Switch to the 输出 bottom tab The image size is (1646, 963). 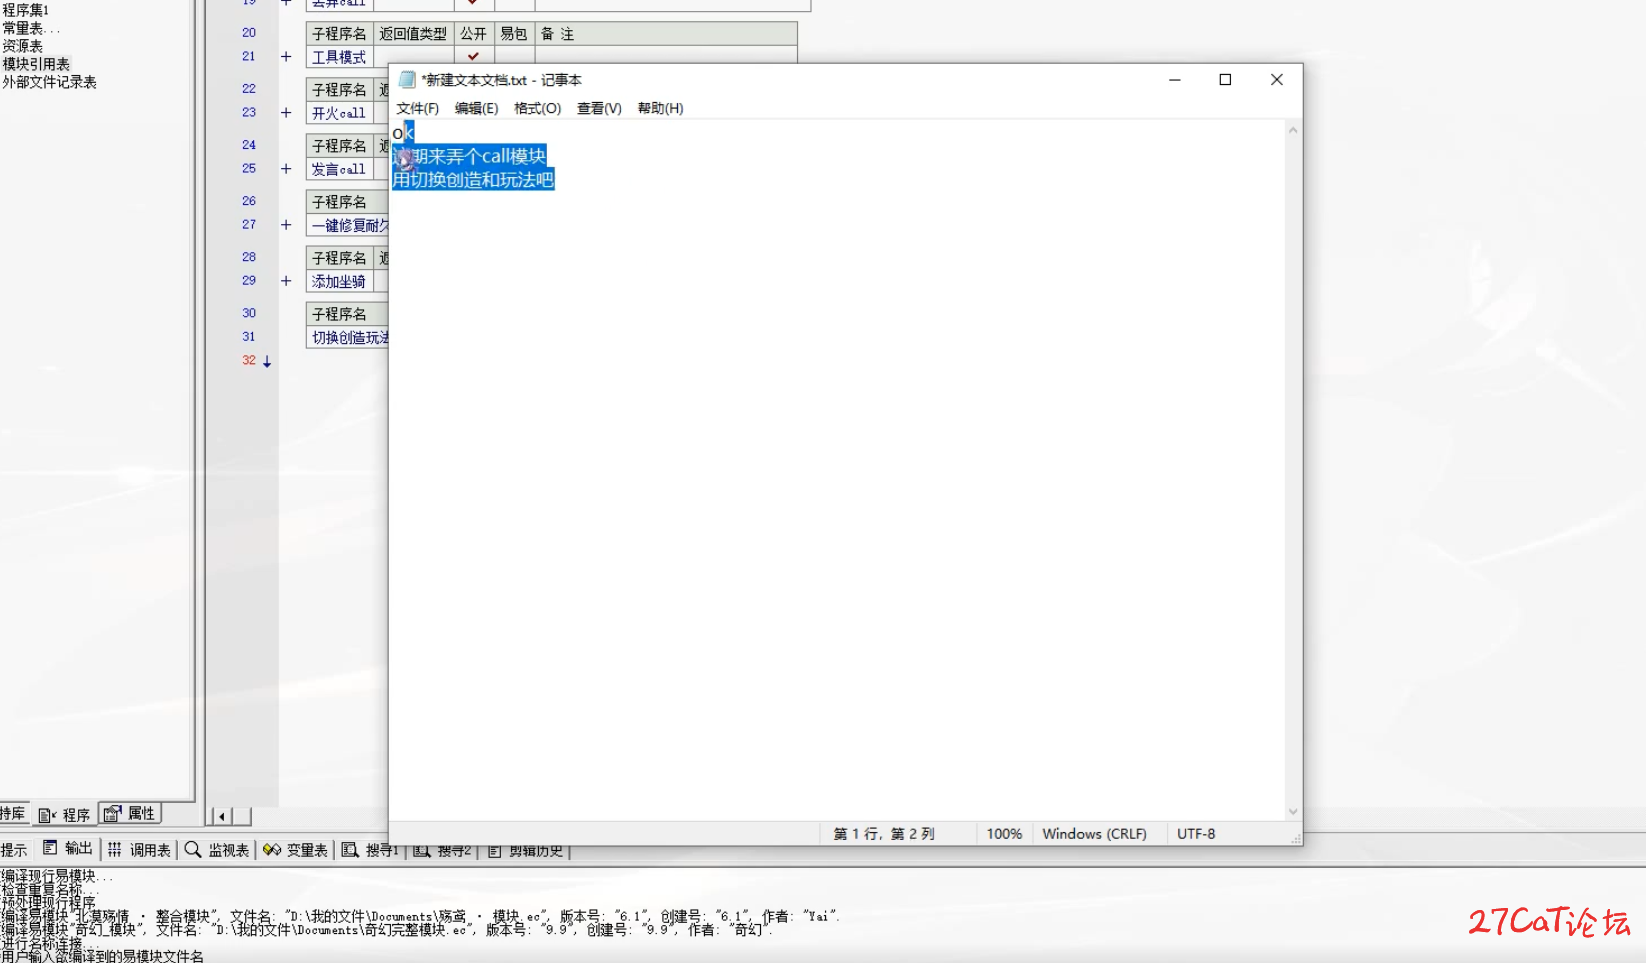click(68, 849)
